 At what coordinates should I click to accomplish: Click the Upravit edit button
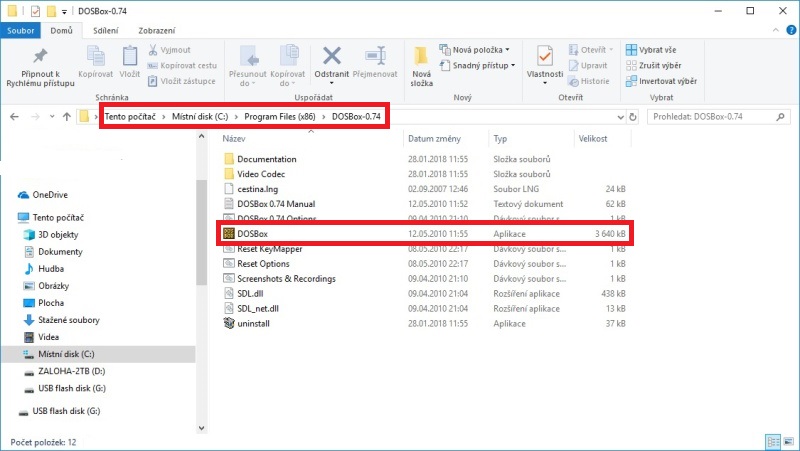[588, 65]
